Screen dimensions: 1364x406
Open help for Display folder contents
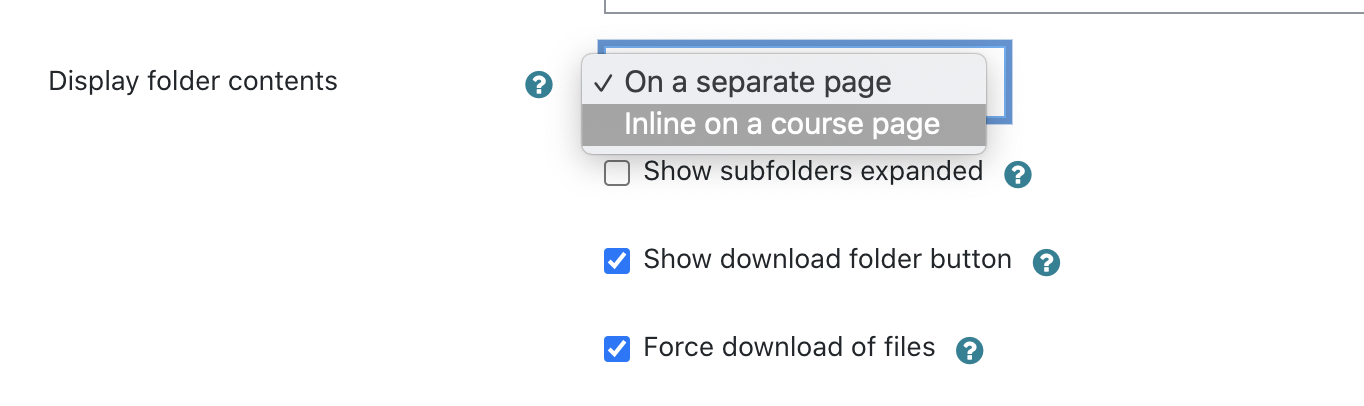[539, 85]
